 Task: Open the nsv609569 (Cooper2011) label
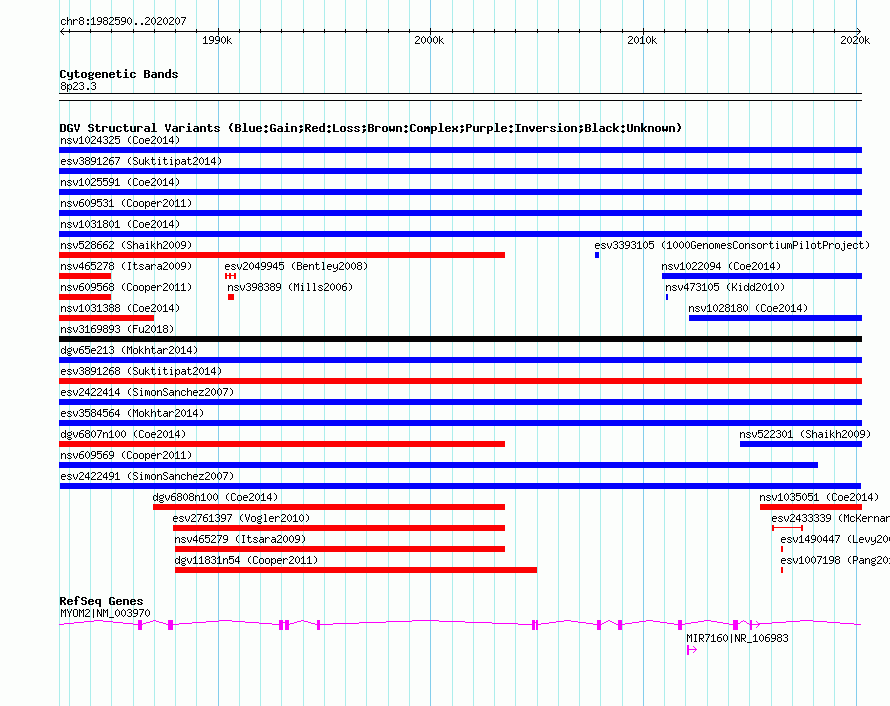click(x=126, y=455)
